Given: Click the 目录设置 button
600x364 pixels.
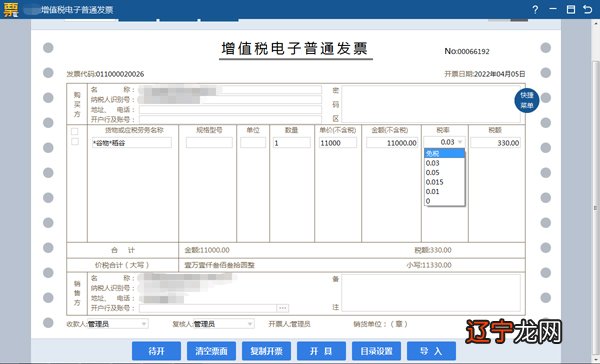Looking at the screenshot, I should click(377, 351).
